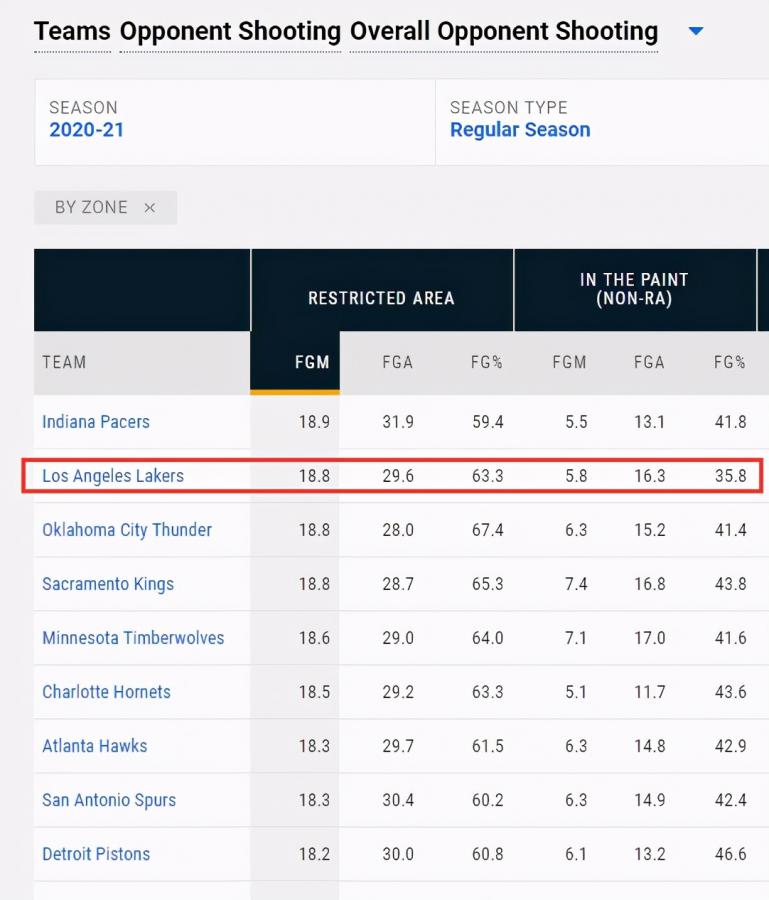Select Hornets paint FGA value 11.7
Screen dimensions: 769x900
[x=649, y=692]
